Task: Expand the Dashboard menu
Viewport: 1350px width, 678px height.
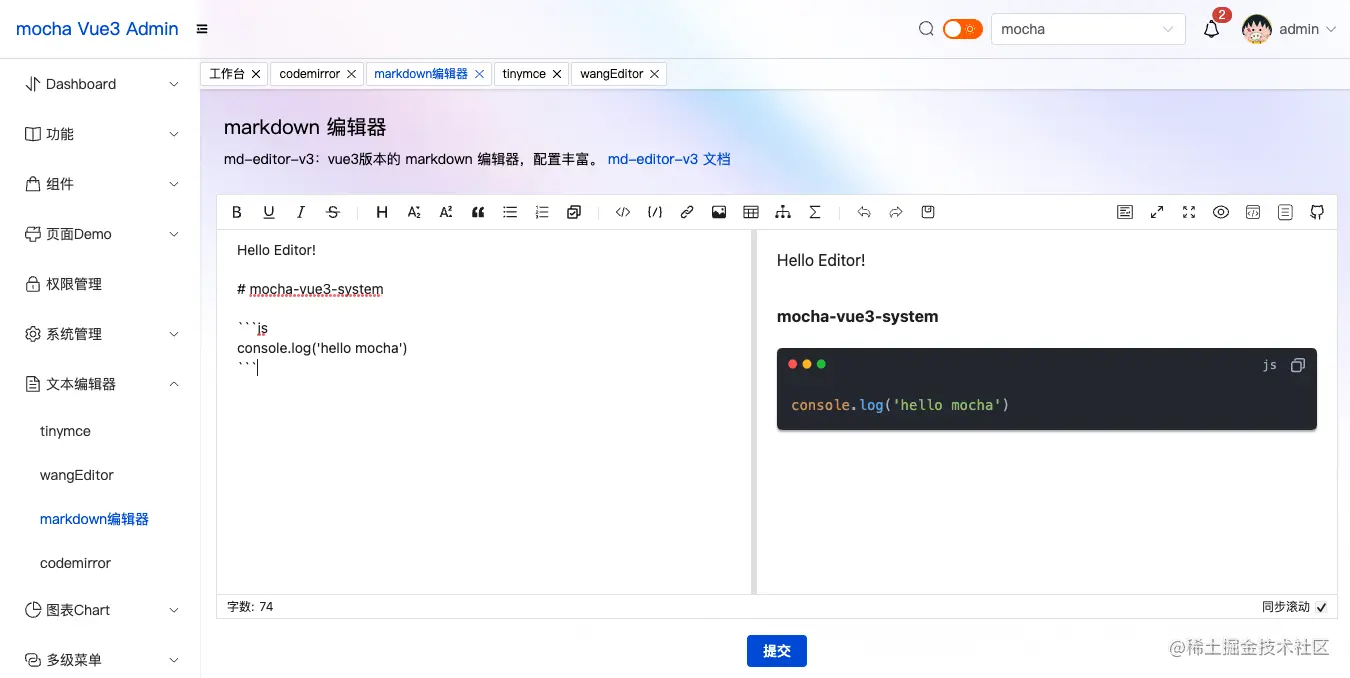Action: click(100, 84)
